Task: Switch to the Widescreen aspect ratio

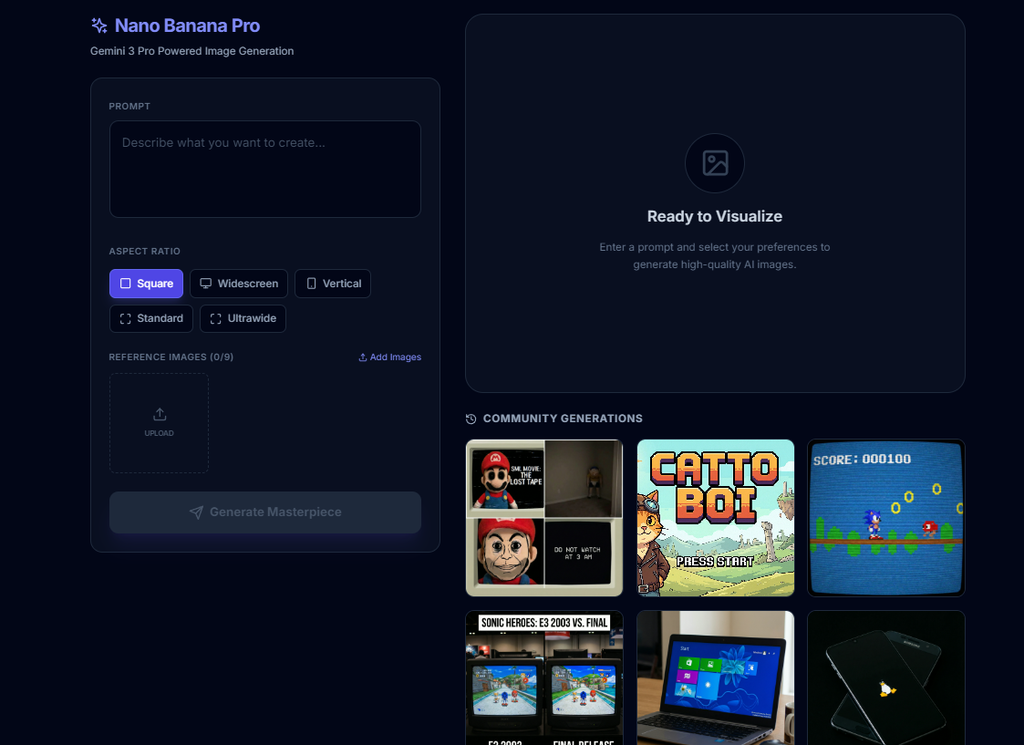Action: pos(239,283)
